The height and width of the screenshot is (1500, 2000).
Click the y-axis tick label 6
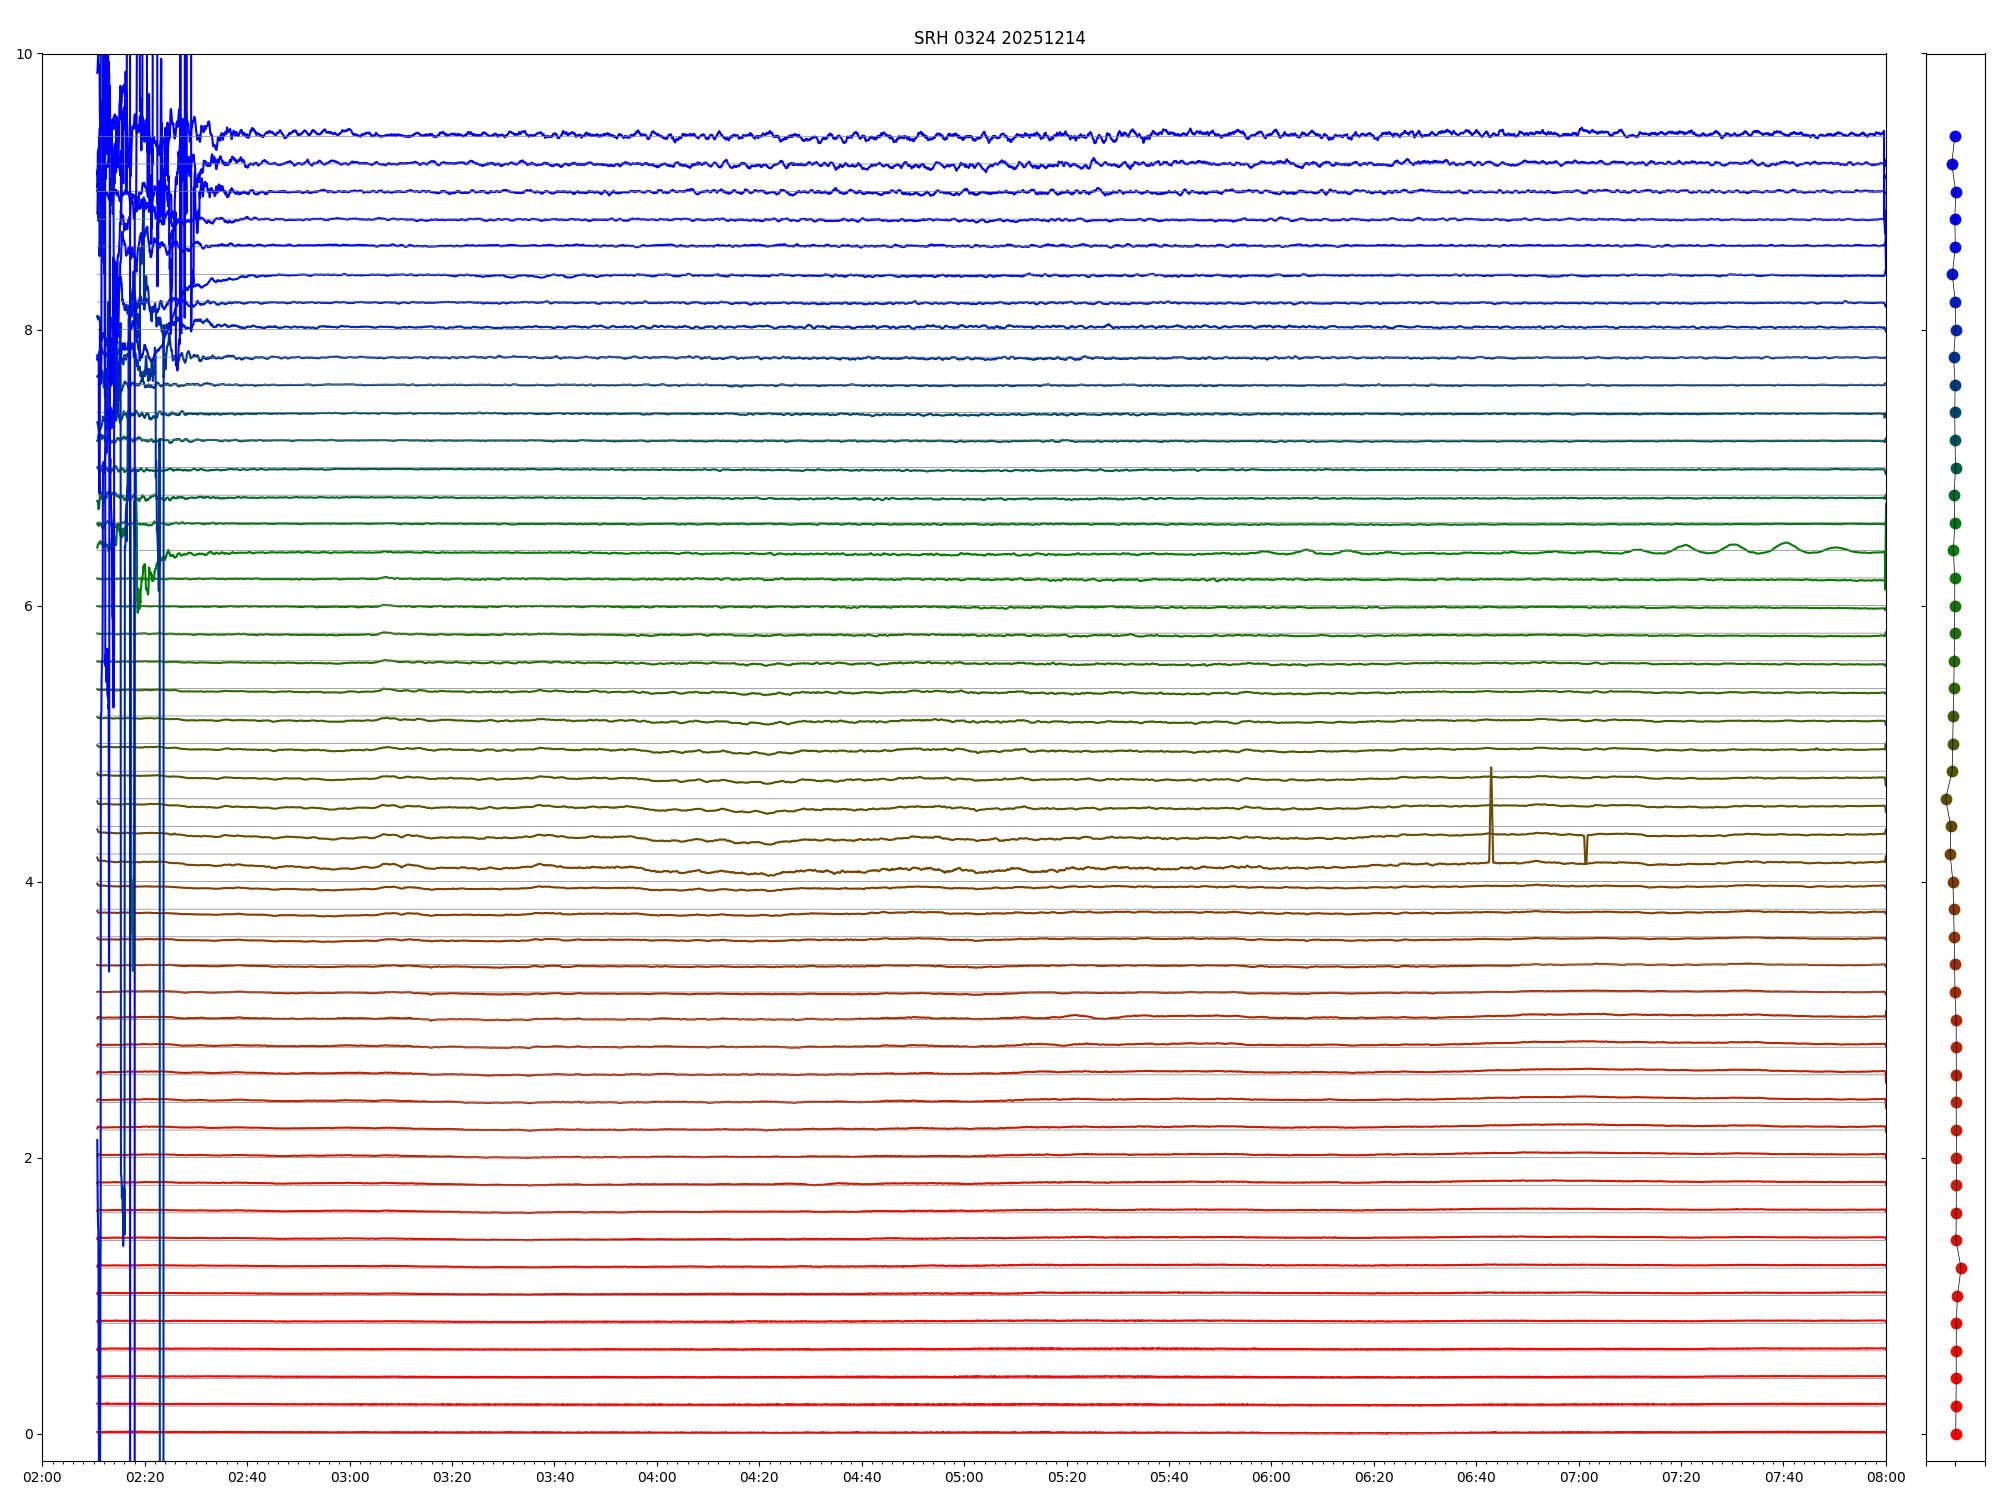click(28, 606)
